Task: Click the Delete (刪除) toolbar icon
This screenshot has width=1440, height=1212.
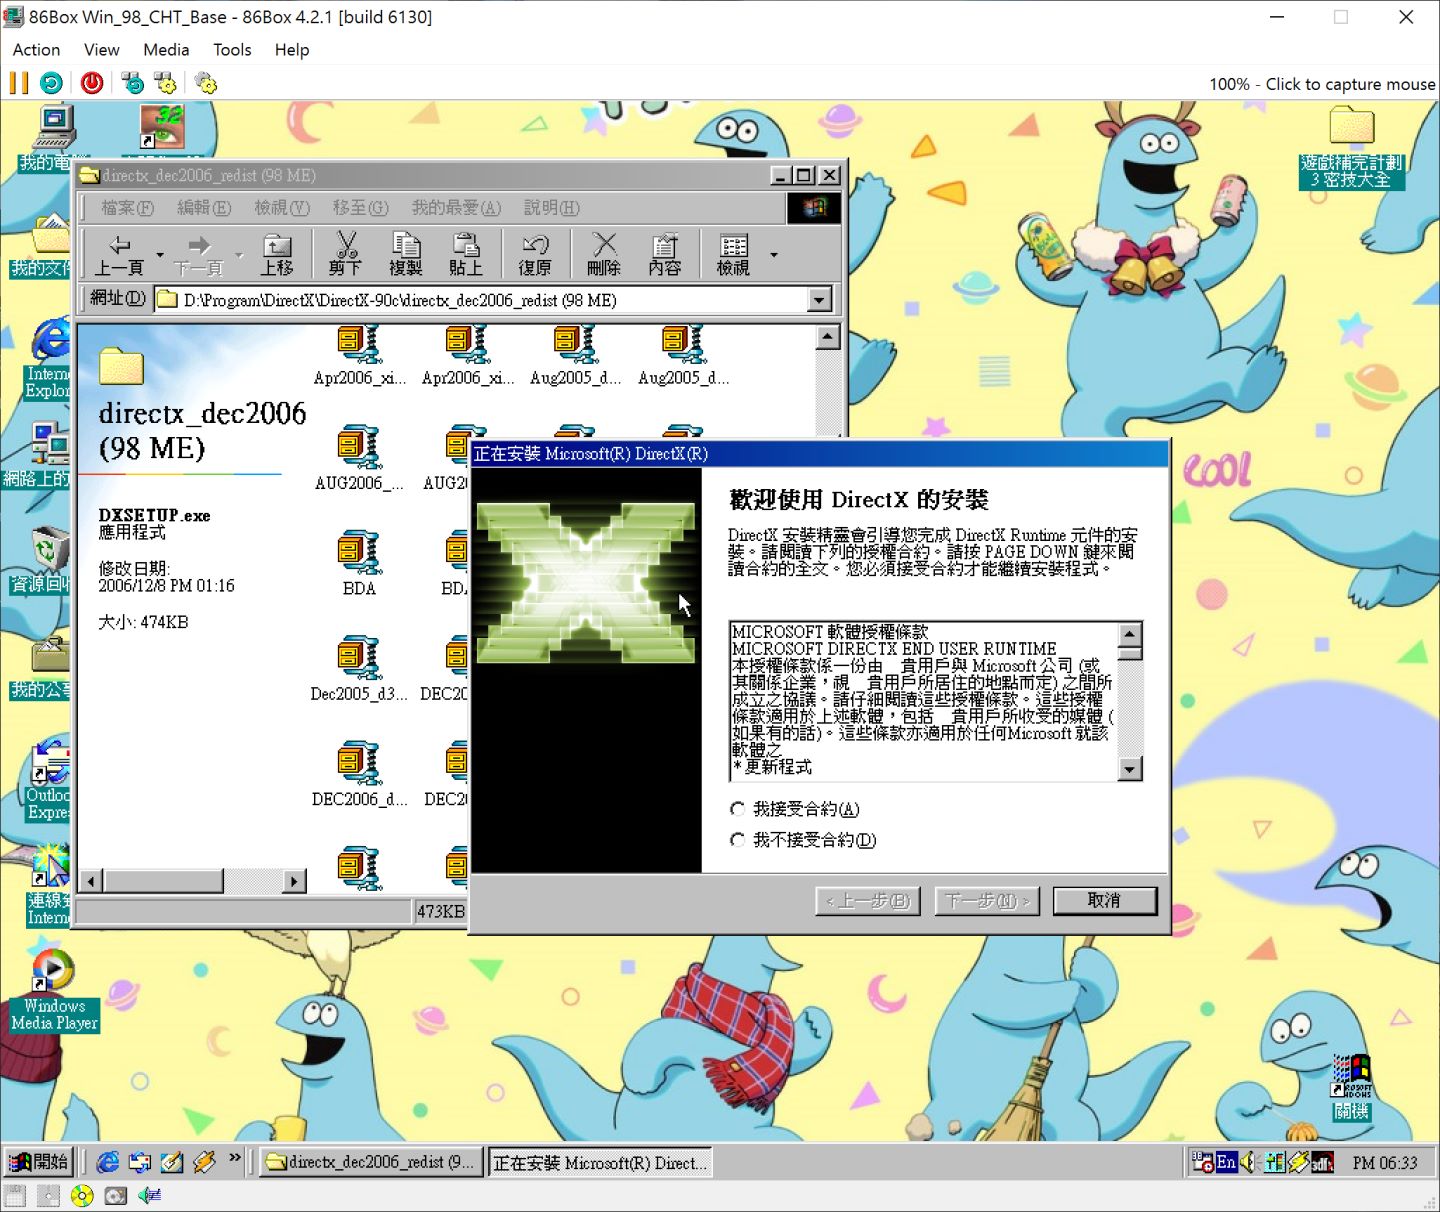Action: click(x=604, y=254)
